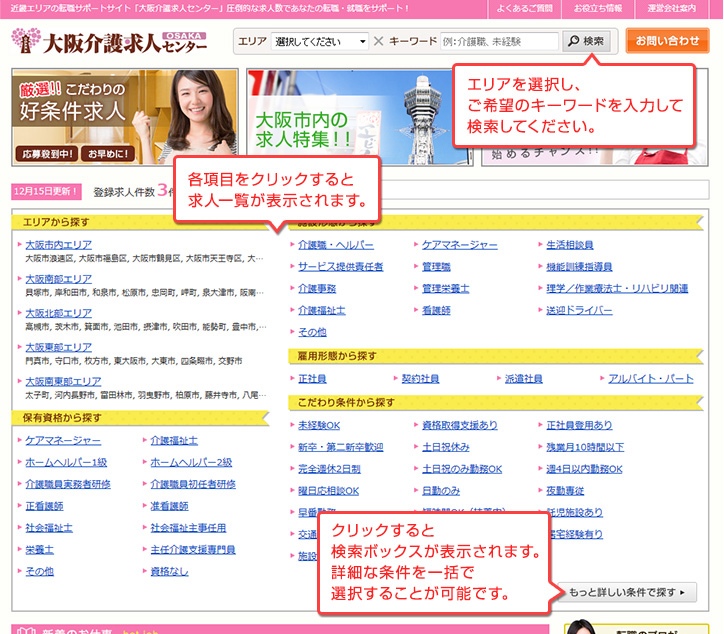This screenshot has height=634, width=724.
Task: Select the 管理栄養士 link
Action: point(446,288)
